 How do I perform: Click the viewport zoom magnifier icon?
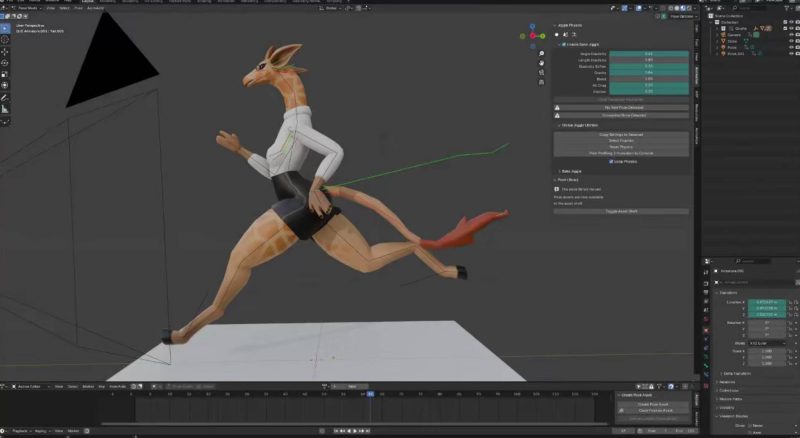pos(541,54)
